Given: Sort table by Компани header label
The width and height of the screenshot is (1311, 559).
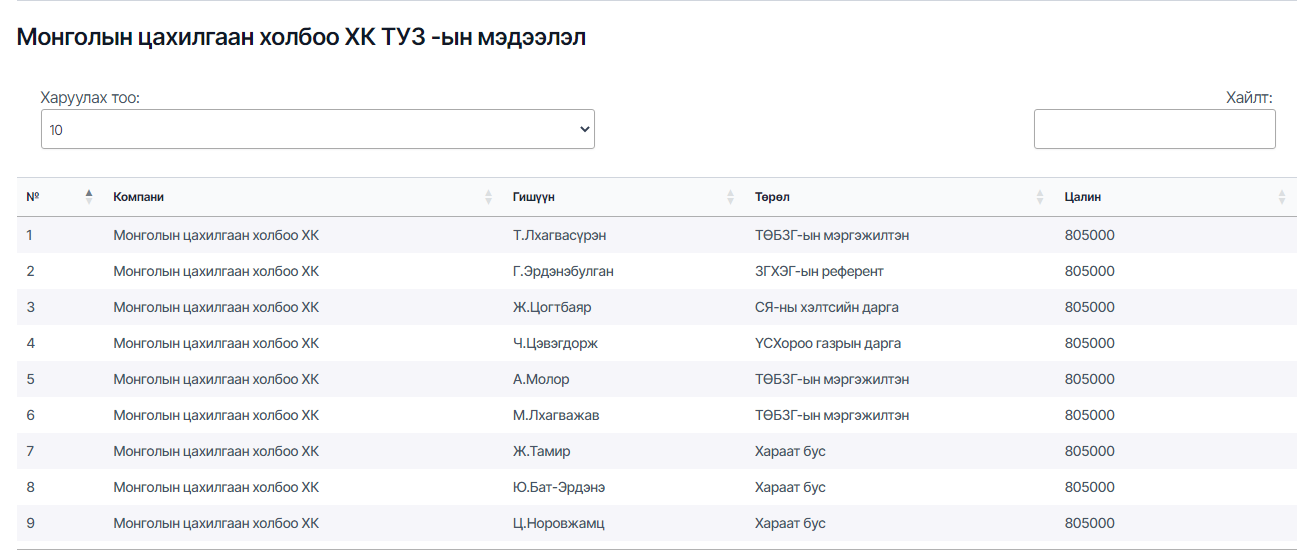Looking at the screenshot, I should tap(138, 197).
